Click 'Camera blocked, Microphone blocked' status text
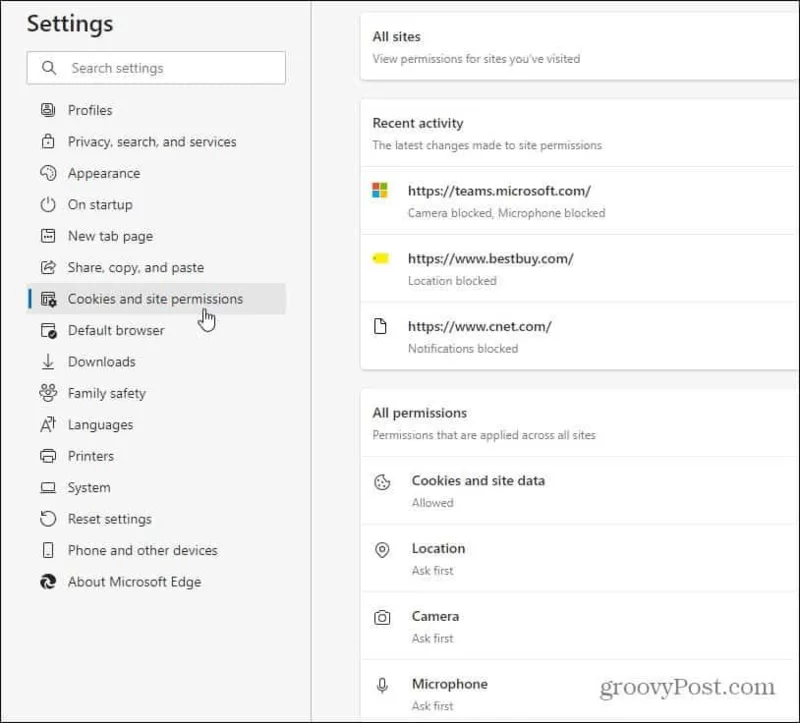The image size is (800, 723). pyautogui.click(x=506, y=213)
